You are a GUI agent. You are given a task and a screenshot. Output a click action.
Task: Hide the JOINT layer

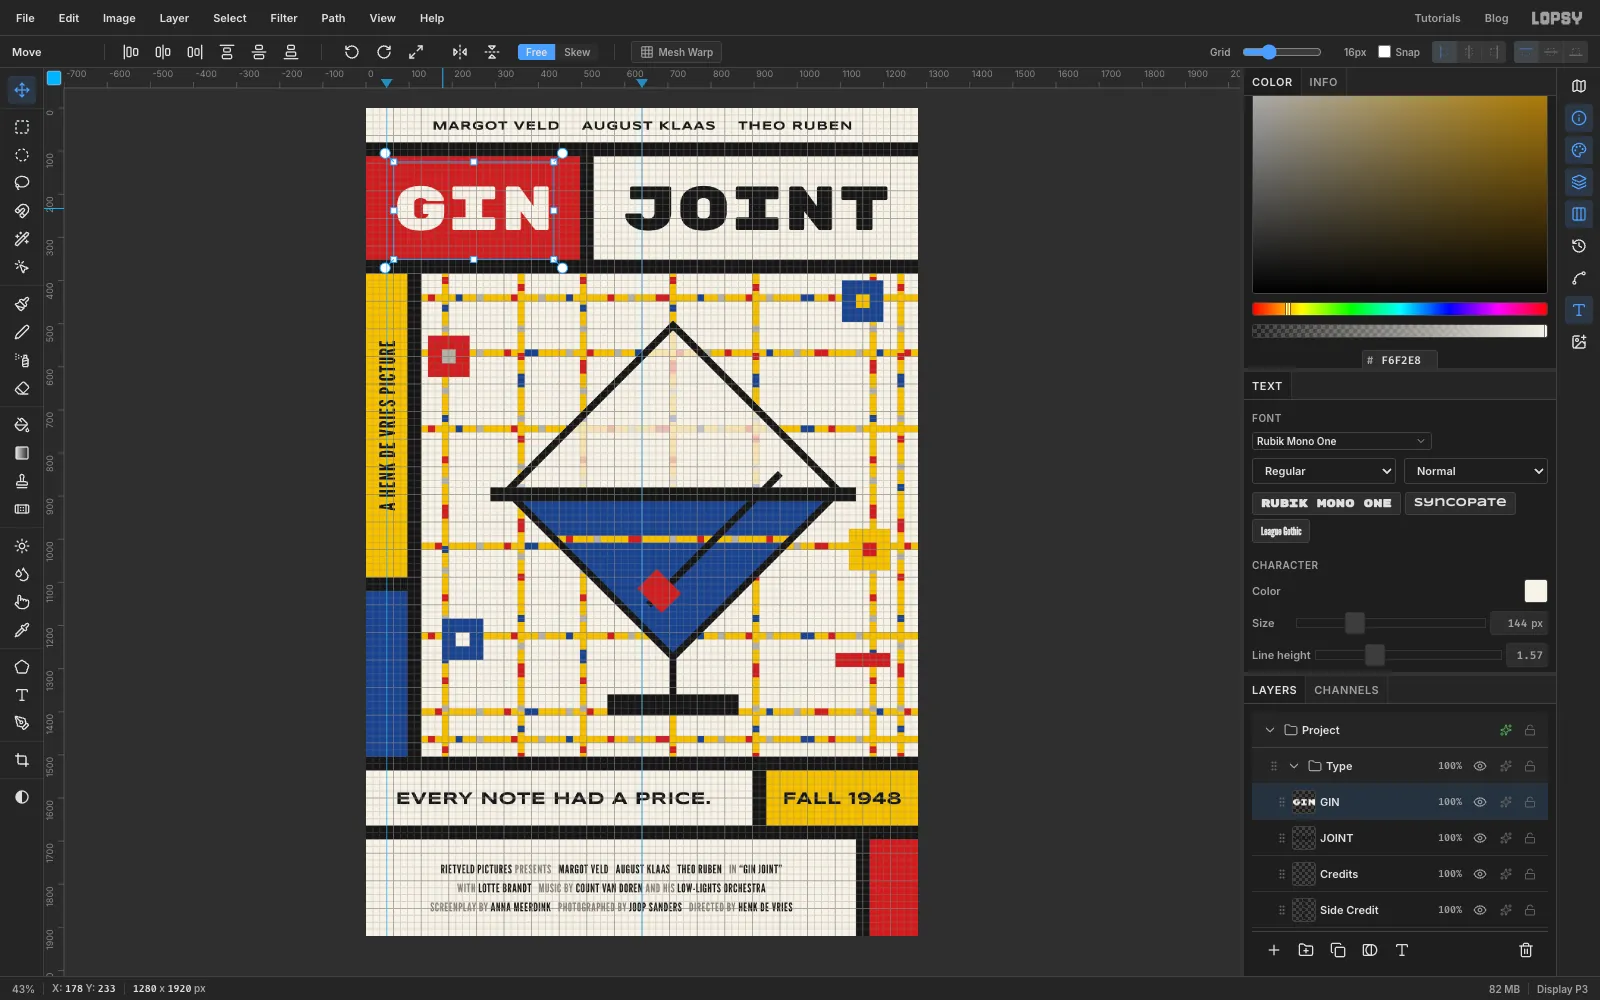(1480, 838)
